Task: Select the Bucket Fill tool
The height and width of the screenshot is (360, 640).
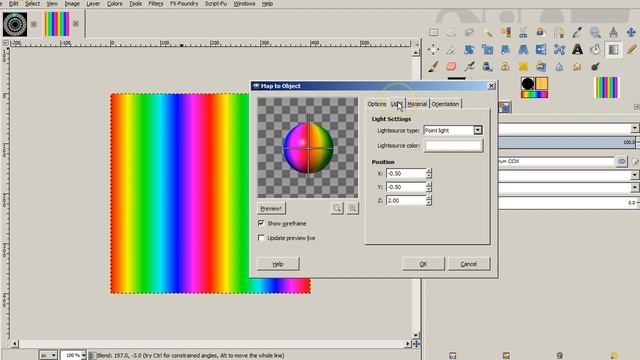Action: coord(595,49)
